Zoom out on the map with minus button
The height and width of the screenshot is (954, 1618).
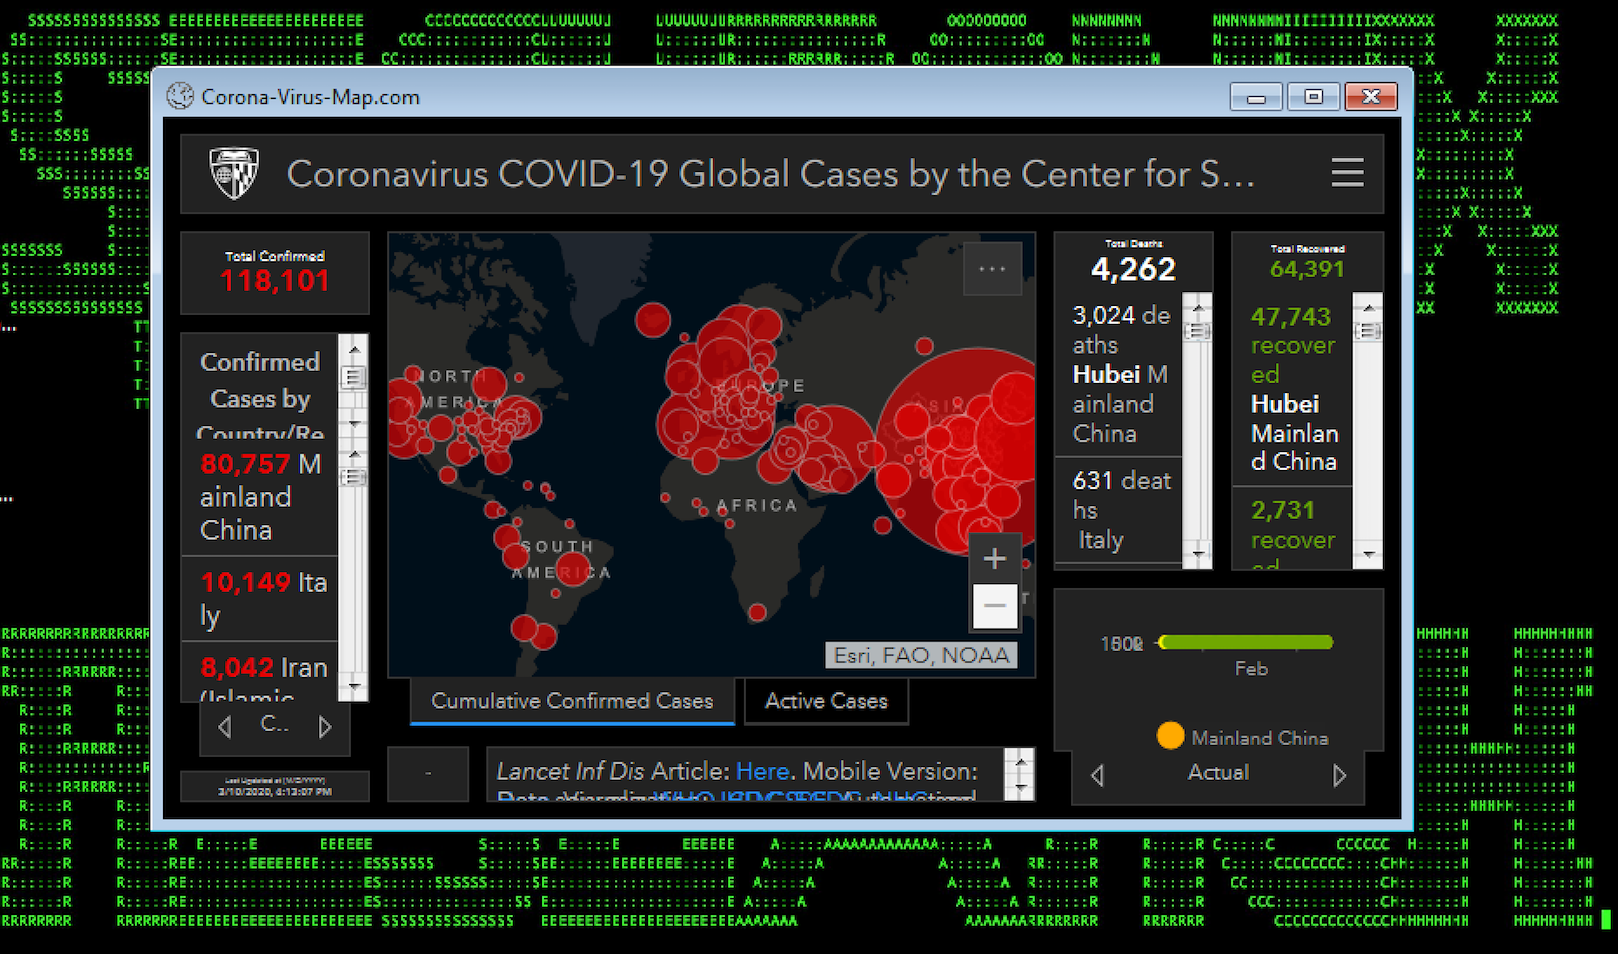click(x=994, y=606)
